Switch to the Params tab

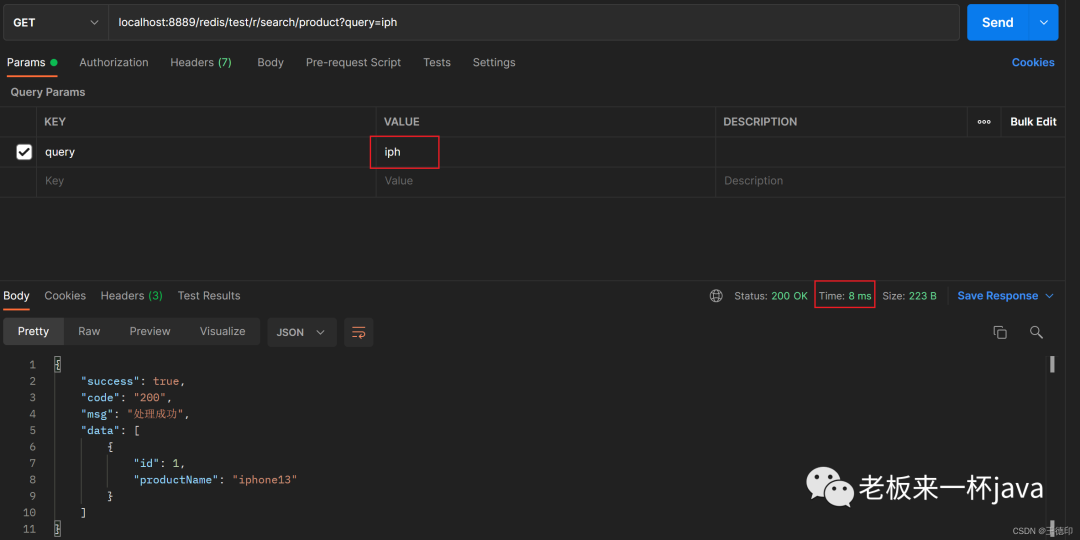(32, 62)
